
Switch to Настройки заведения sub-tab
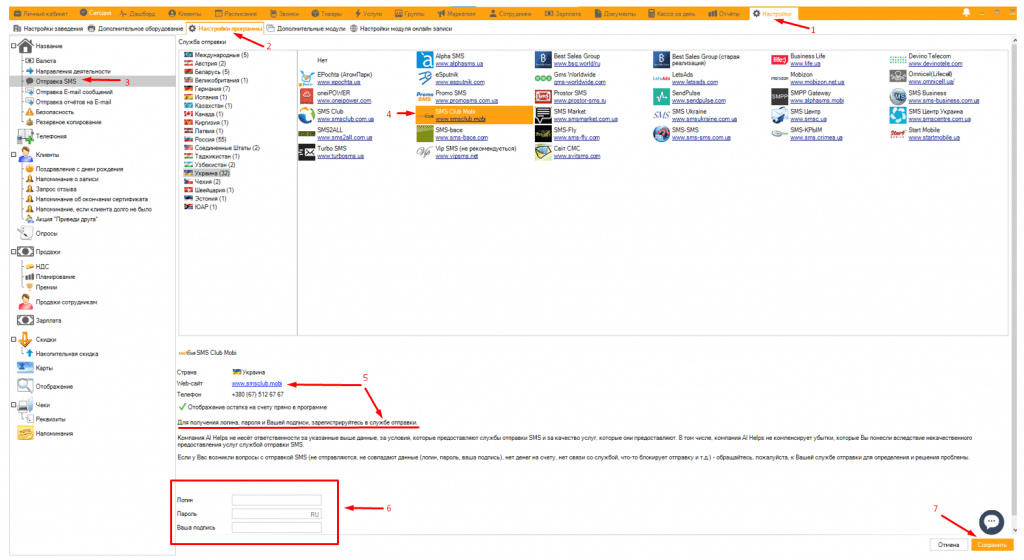pos(48,29)
